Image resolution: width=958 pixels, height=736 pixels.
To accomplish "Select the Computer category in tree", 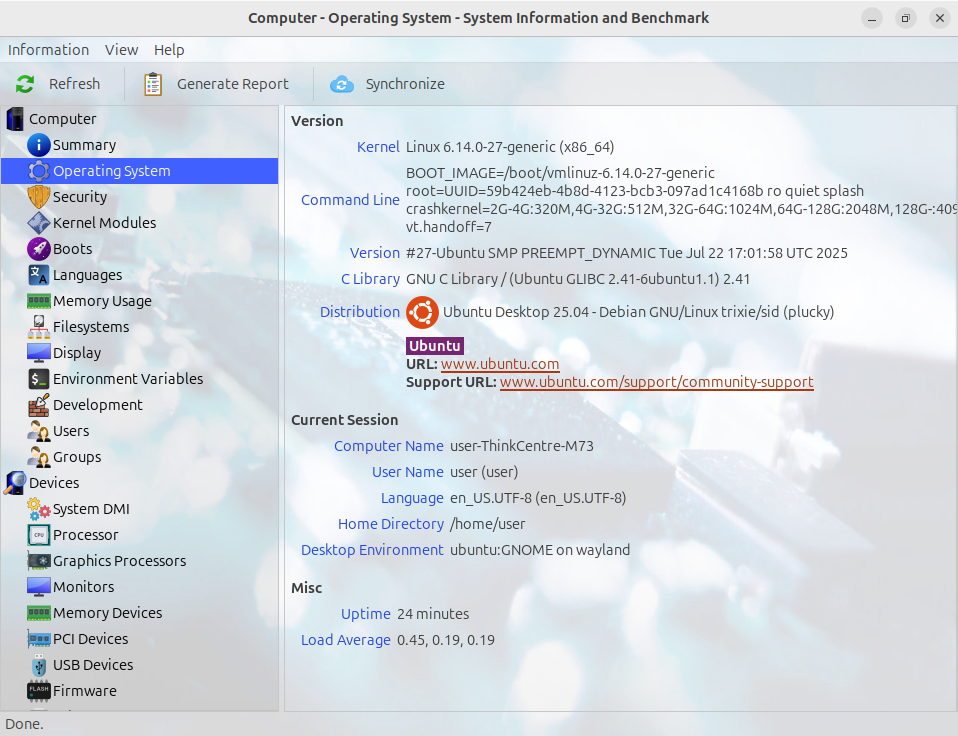I will click(x=62, y=118).
